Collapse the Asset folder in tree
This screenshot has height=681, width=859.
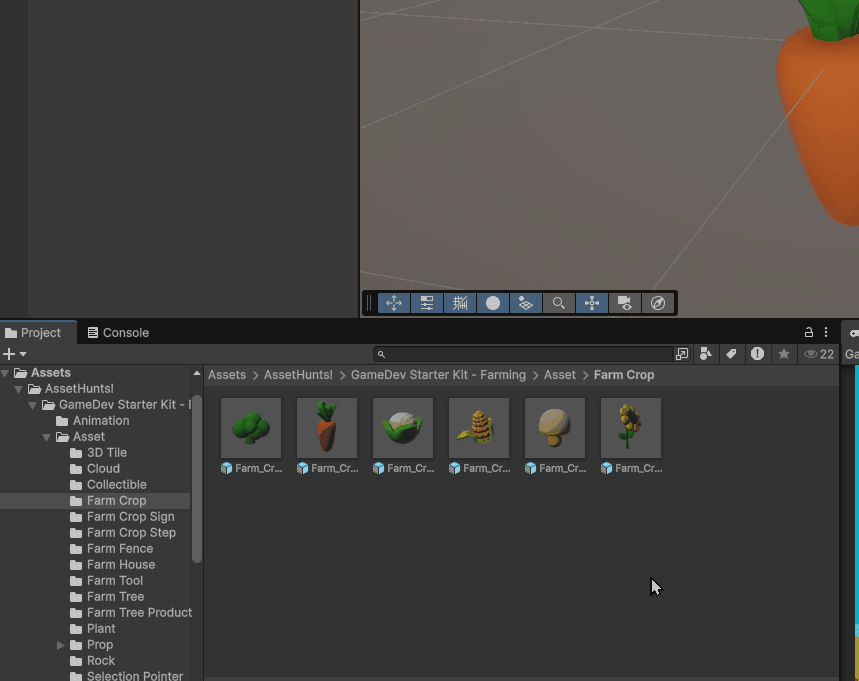click(47, 437)
